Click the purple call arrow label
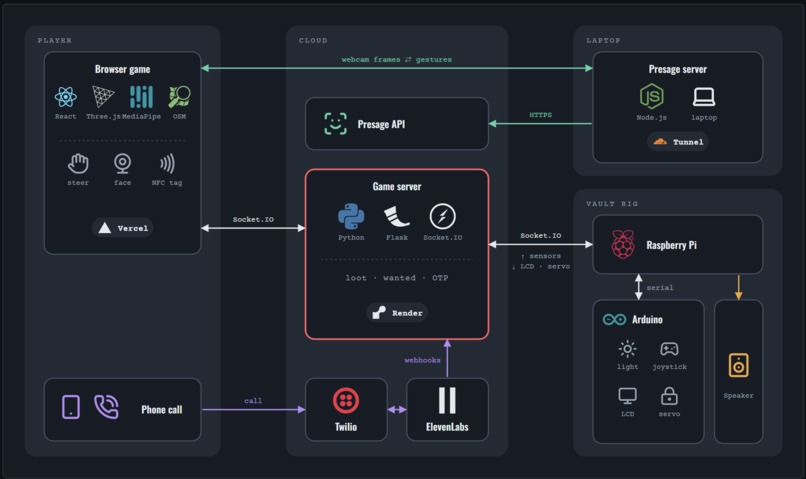Screen dimensions: 806x479 pos(253,400)
